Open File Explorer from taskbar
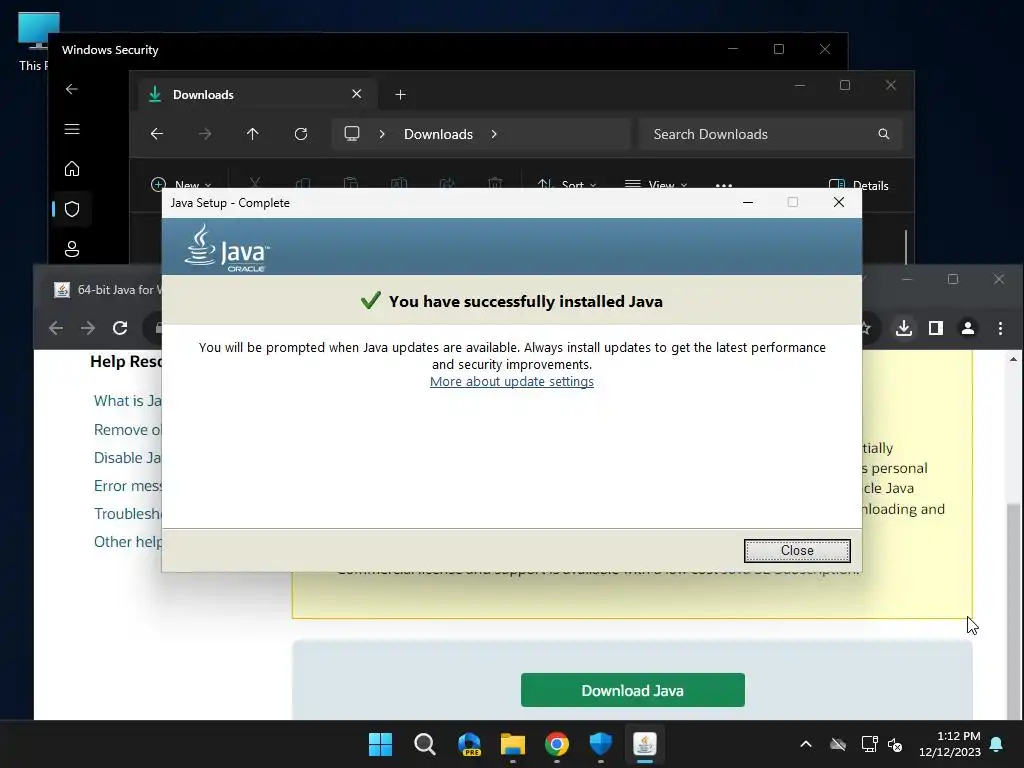1024x768 pixels. tap(513, 744)
